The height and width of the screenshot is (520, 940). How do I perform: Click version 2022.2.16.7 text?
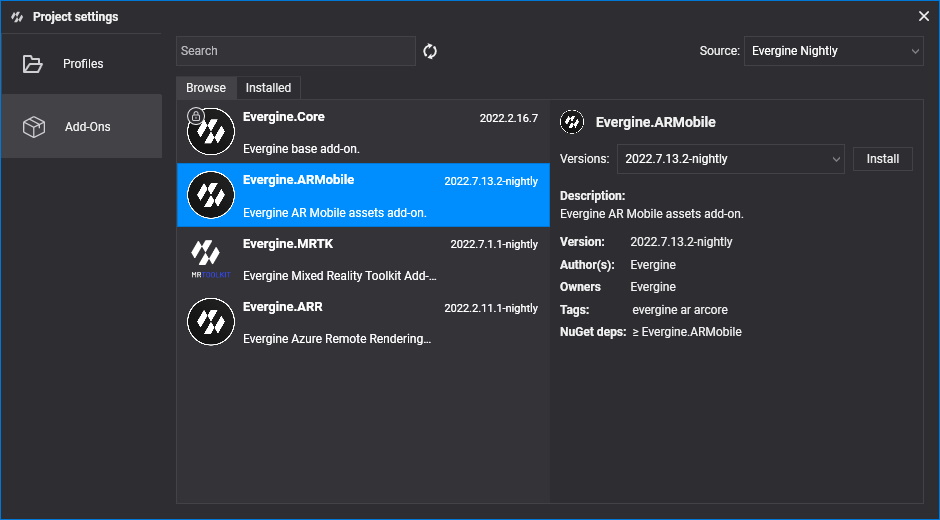508,118
